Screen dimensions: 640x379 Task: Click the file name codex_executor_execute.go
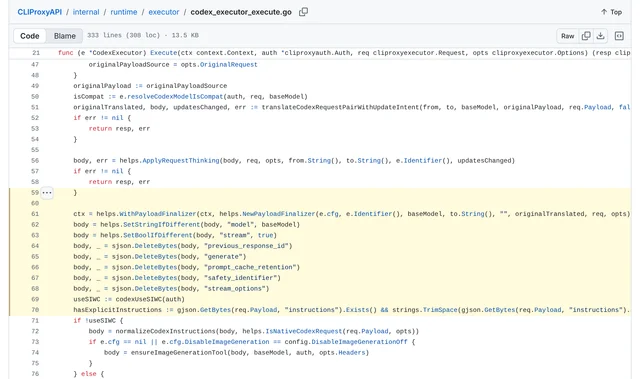click(x=241, y=12)
